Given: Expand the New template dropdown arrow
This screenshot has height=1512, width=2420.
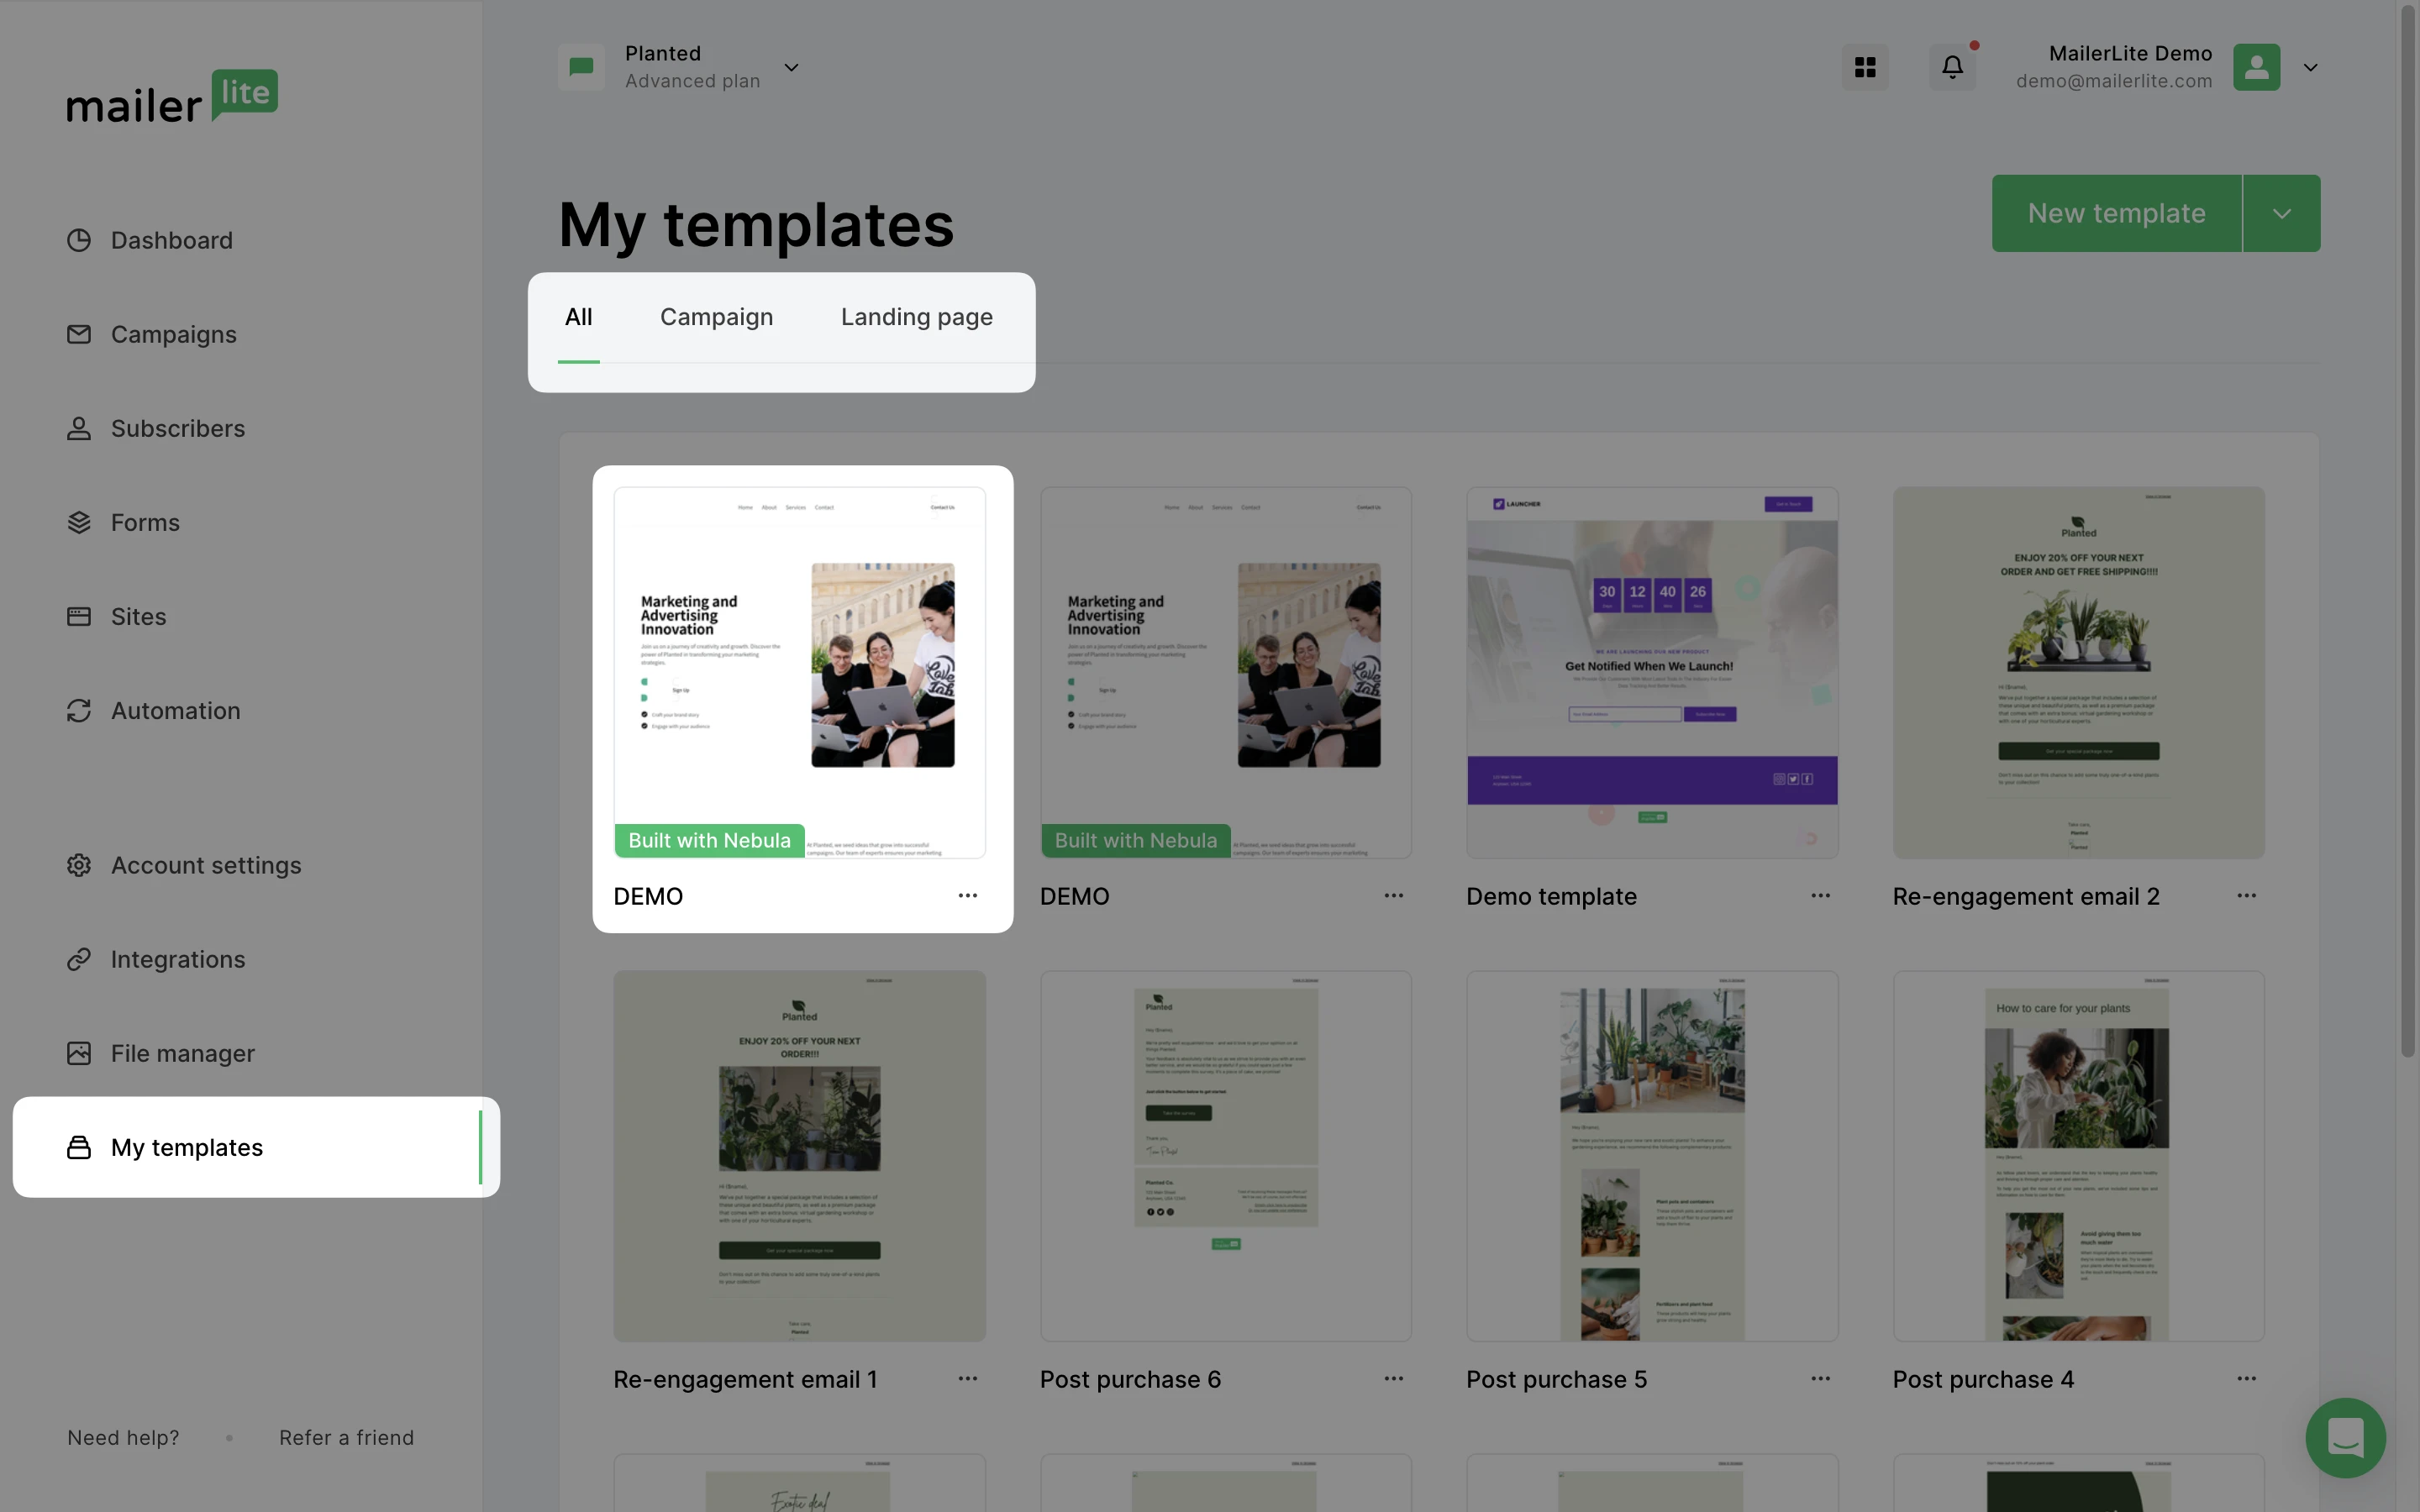Looking at the screenshot, I should [x=2282, y=213].
